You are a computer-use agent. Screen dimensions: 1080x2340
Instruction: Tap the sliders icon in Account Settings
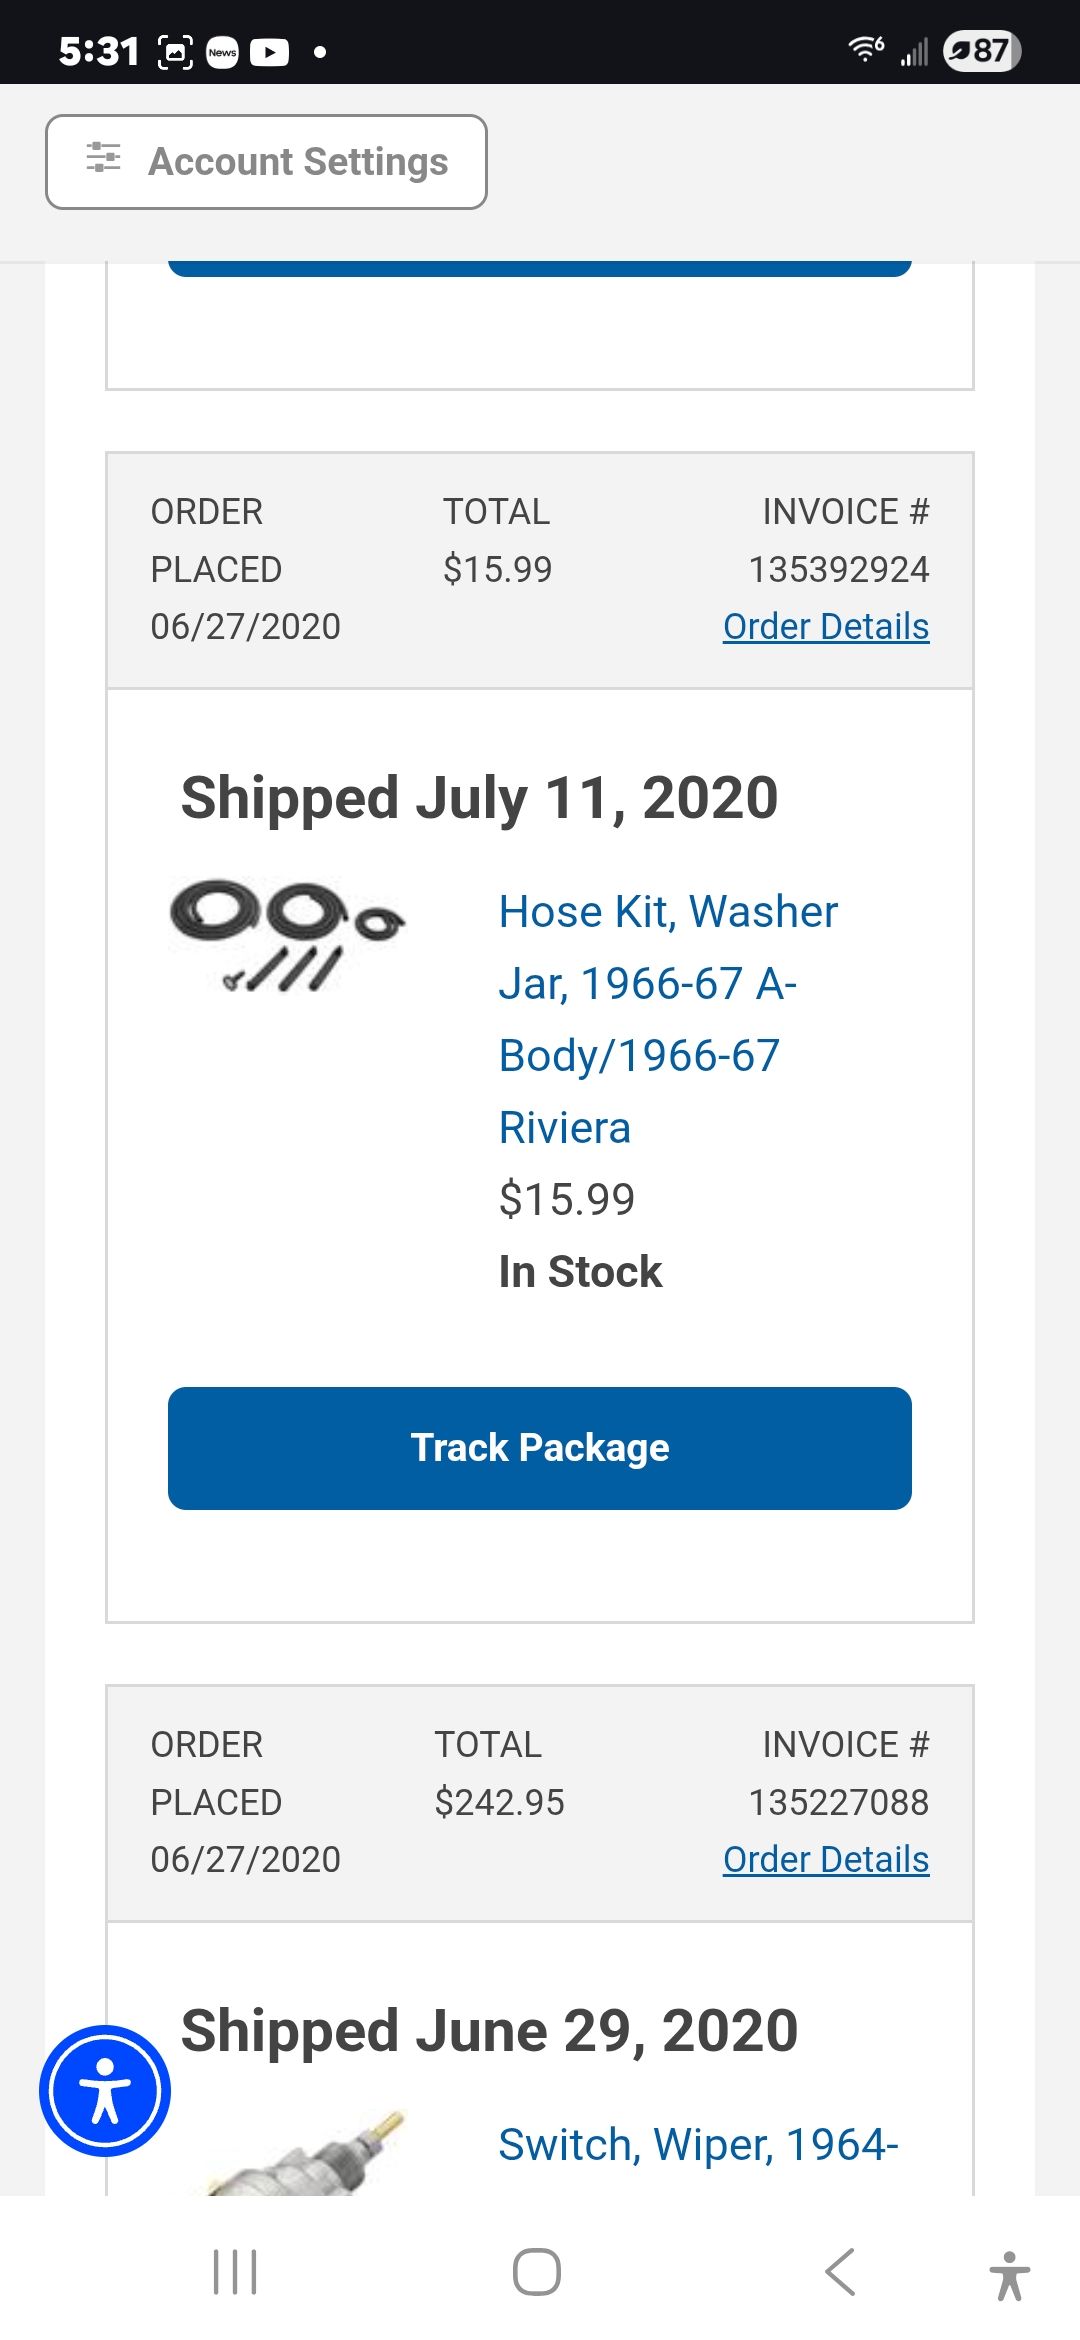[x=103, y=158]
